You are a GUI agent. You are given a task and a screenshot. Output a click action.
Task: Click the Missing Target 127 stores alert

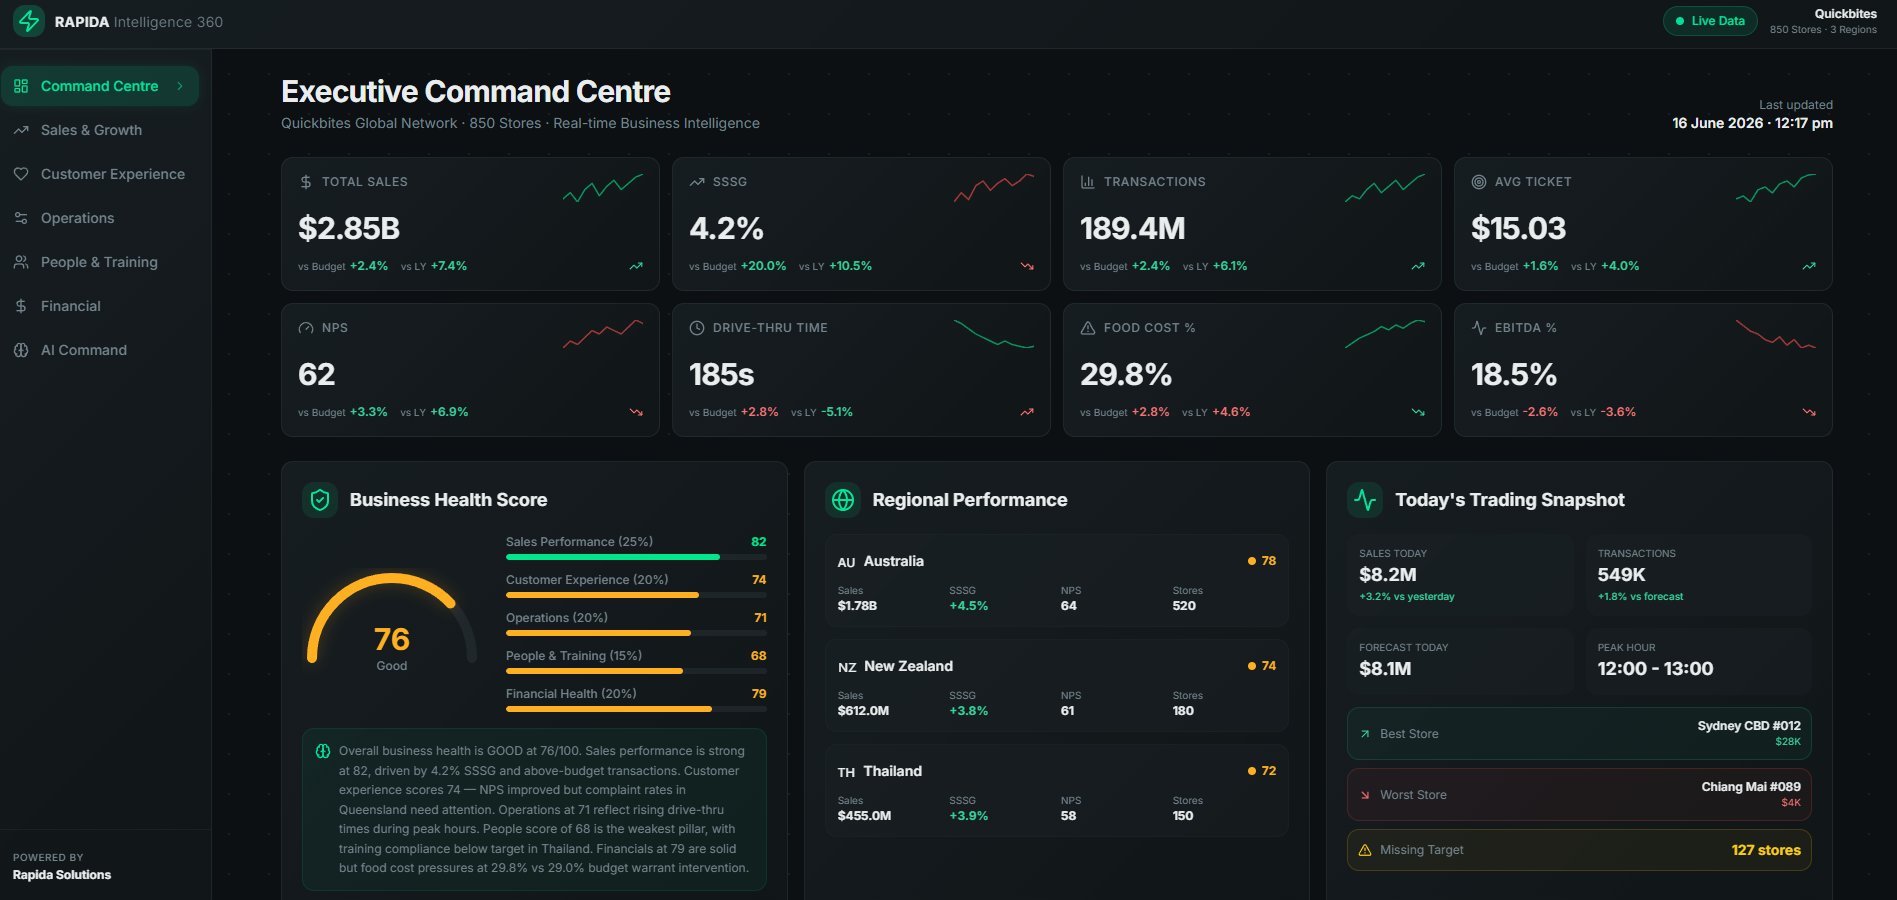[x=1579, y=850]
